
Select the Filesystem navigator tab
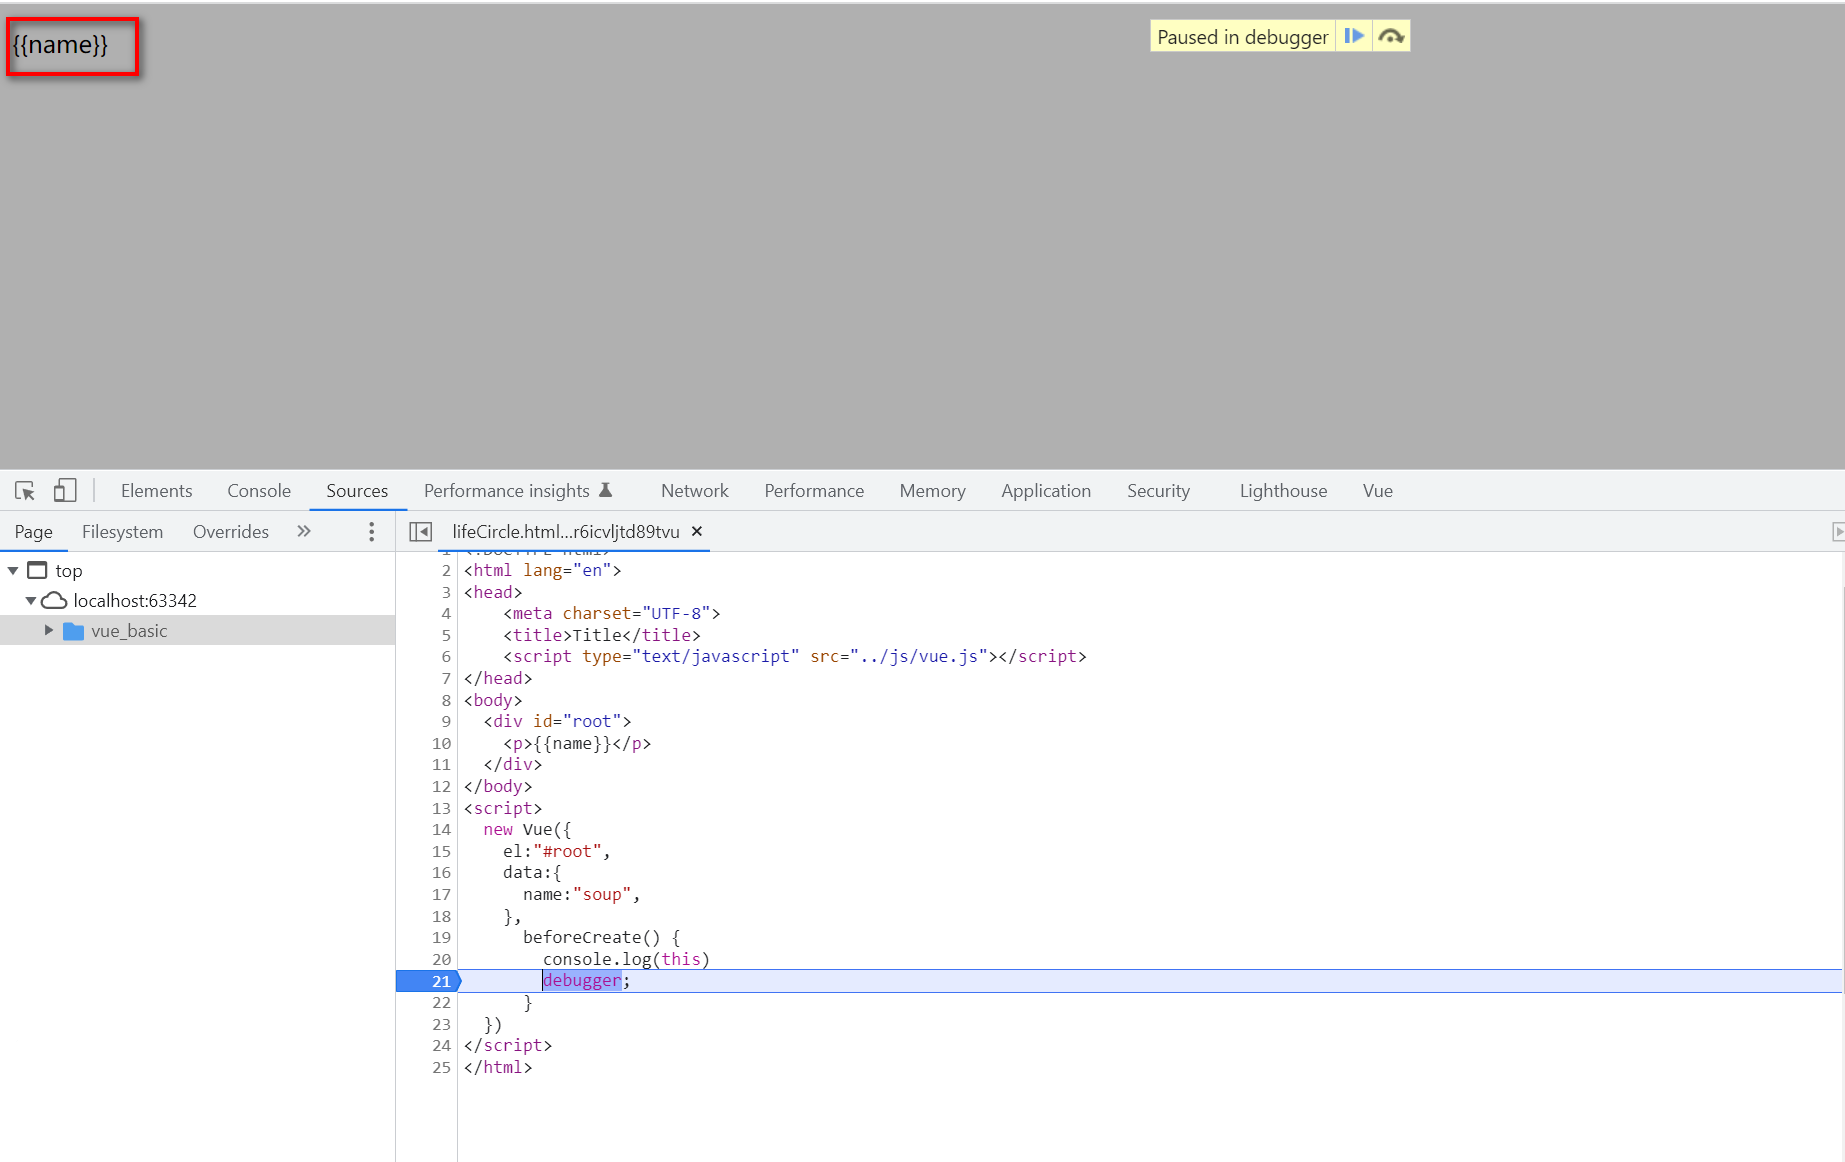pos(122,532)
